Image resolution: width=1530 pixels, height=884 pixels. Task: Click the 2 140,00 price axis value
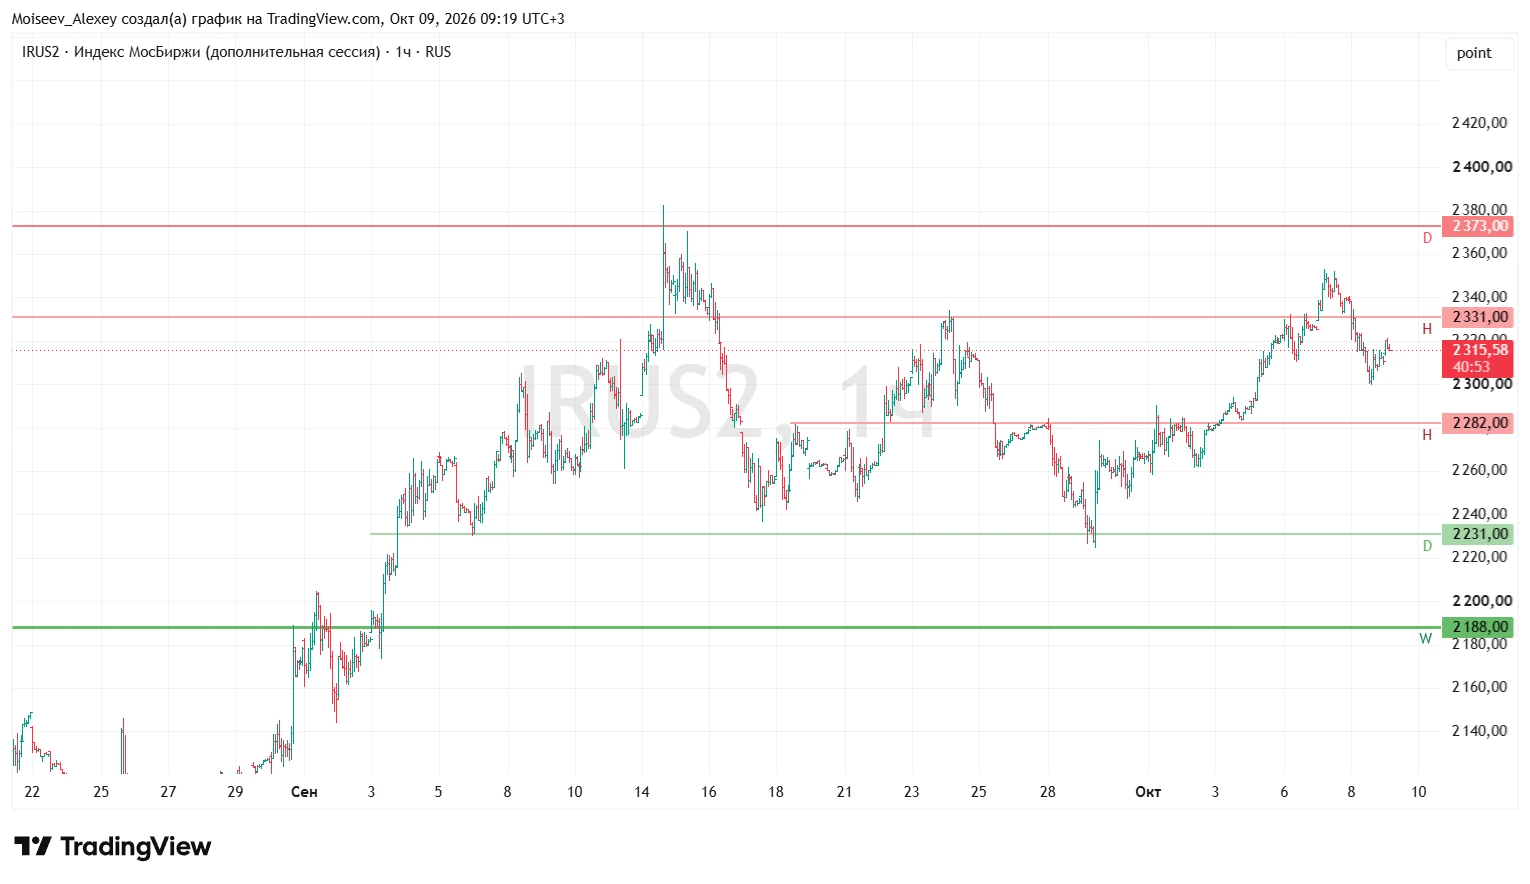[1479, 731]
